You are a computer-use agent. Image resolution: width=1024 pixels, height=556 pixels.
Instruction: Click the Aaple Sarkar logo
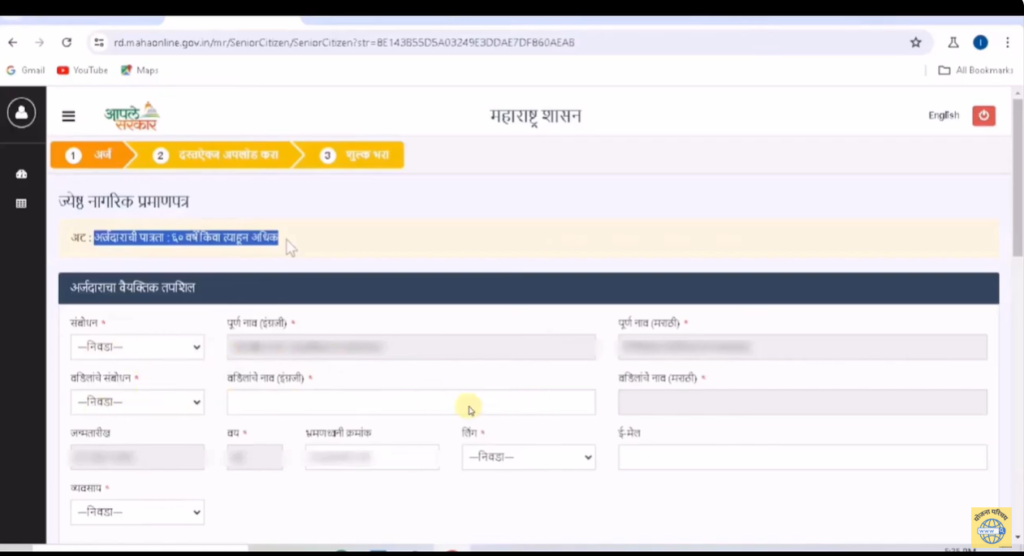click(131, 116)
